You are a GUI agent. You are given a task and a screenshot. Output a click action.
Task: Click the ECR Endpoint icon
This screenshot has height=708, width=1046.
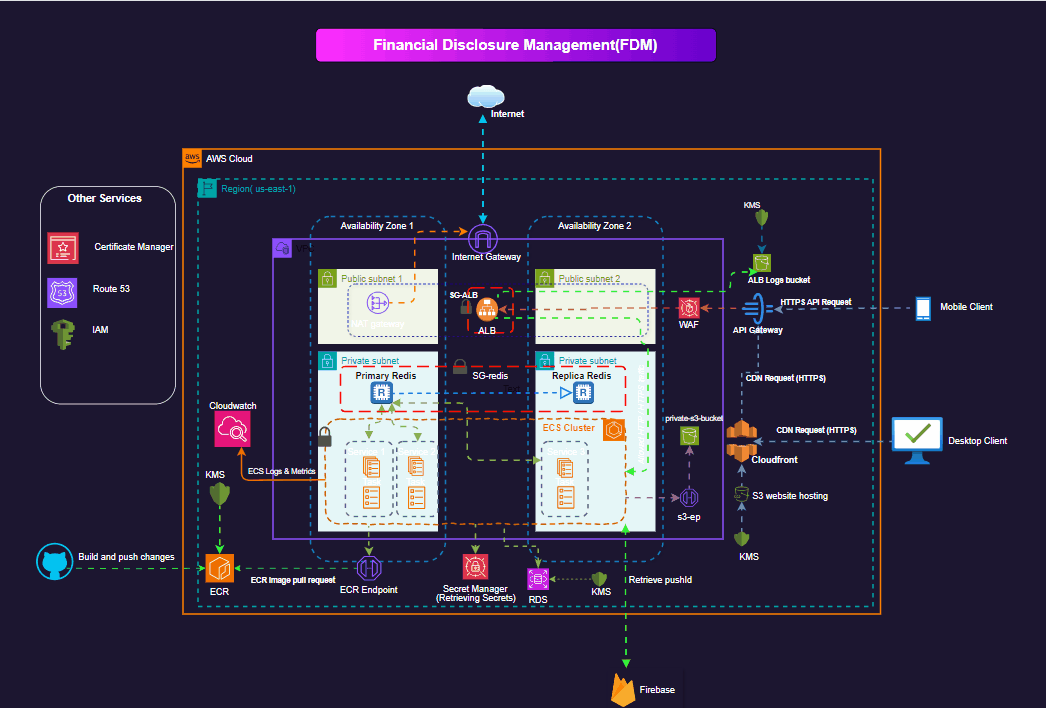(x=369, y=569)
